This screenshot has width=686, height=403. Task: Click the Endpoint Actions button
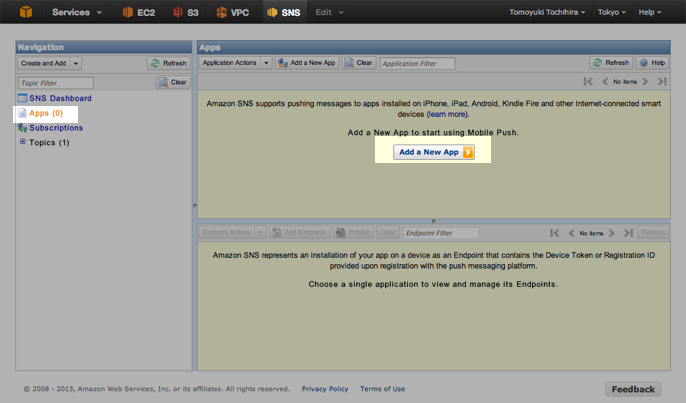coord(227,232)
